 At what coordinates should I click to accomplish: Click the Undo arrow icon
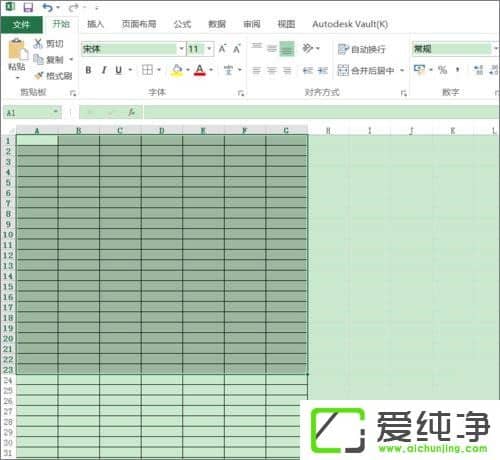[x=48, y=7]
